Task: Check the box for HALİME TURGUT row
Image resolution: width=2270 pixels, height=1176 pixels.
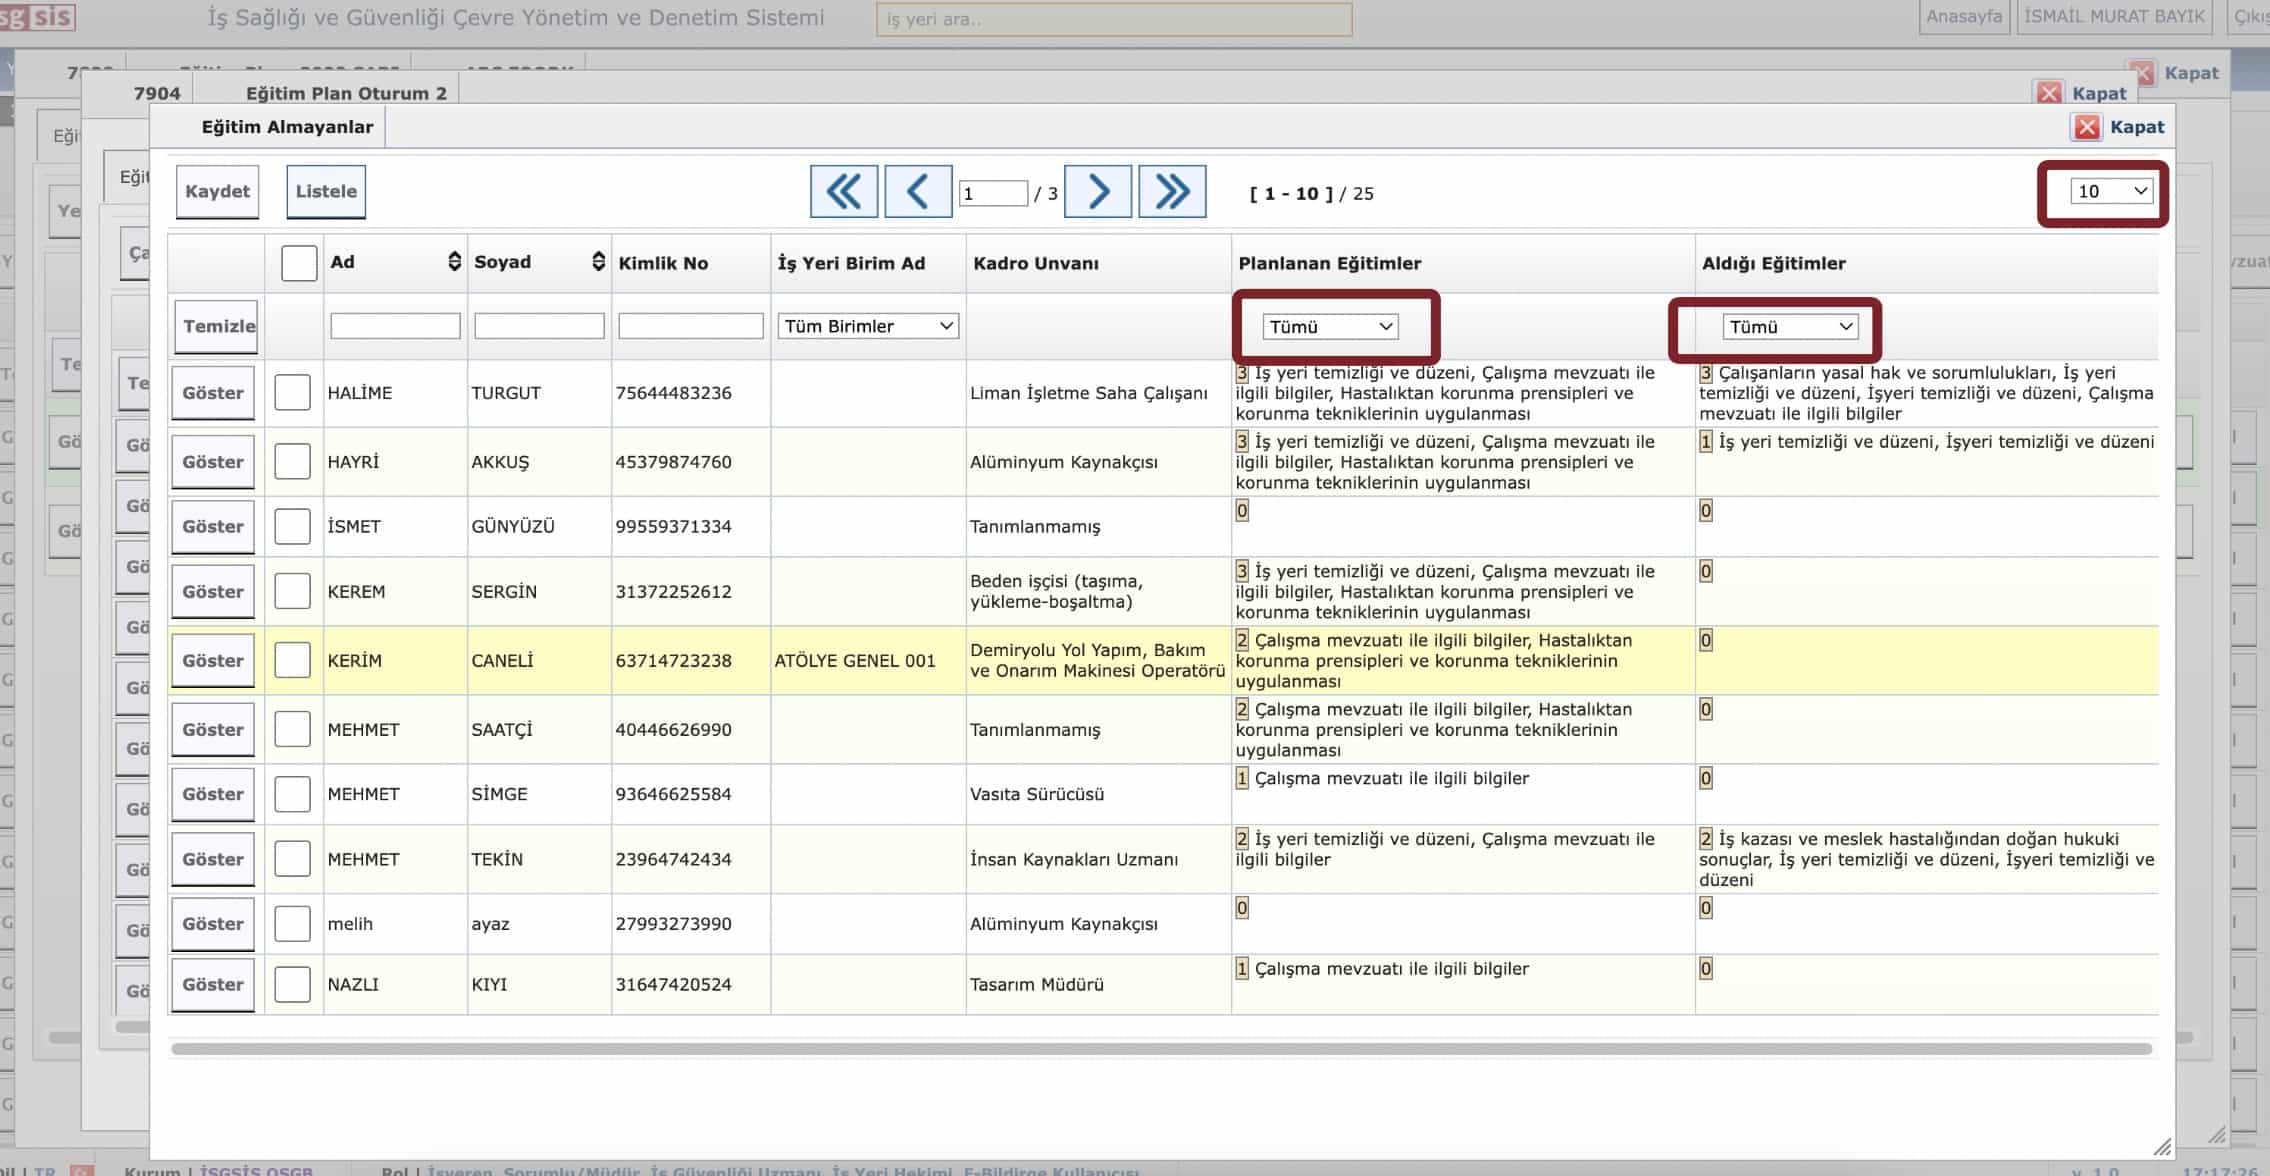Action: coord(292,392)
